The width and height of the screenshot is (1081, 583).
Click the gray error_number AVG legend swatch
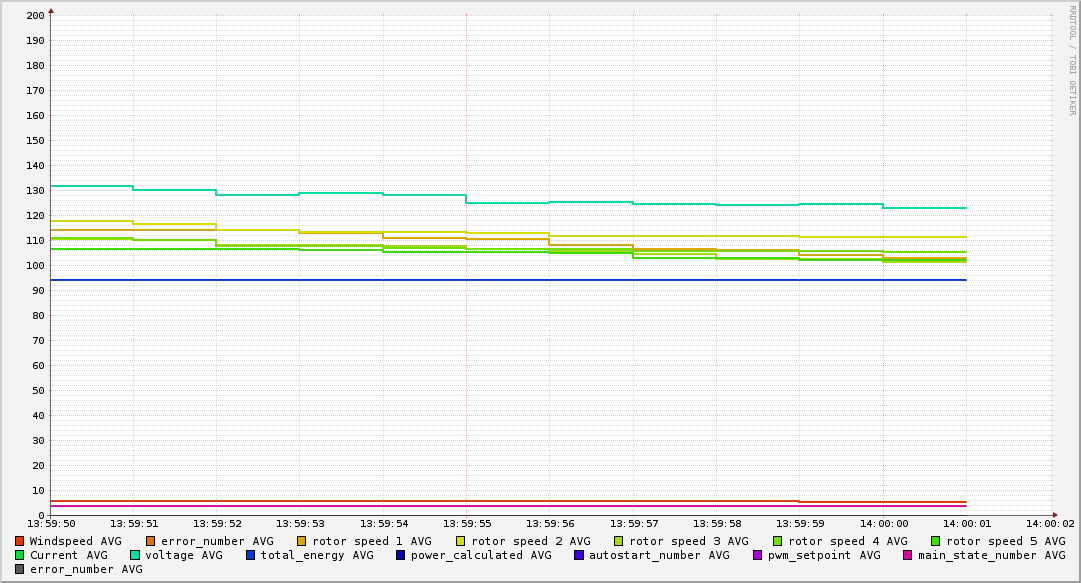click(x=20, y=569)
